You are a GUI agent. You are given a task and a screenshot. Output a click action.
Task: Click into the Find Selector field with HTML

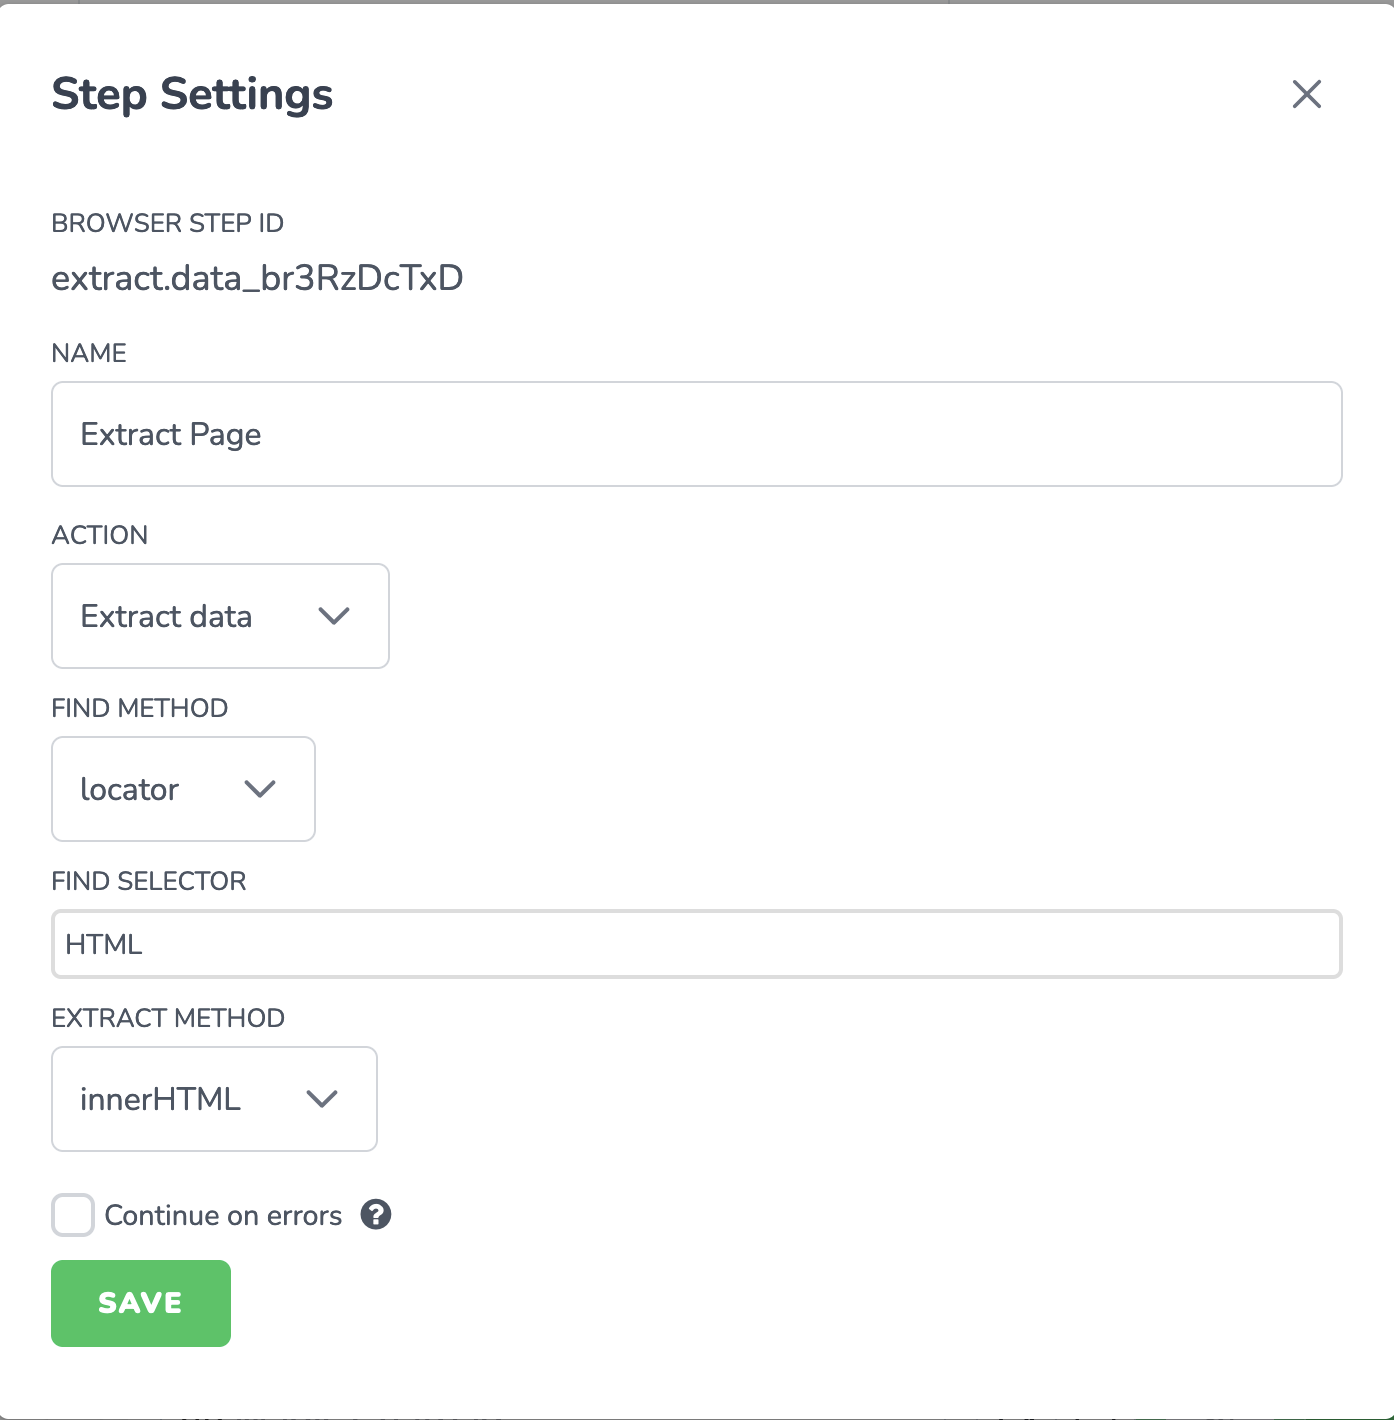click(697, 944)
